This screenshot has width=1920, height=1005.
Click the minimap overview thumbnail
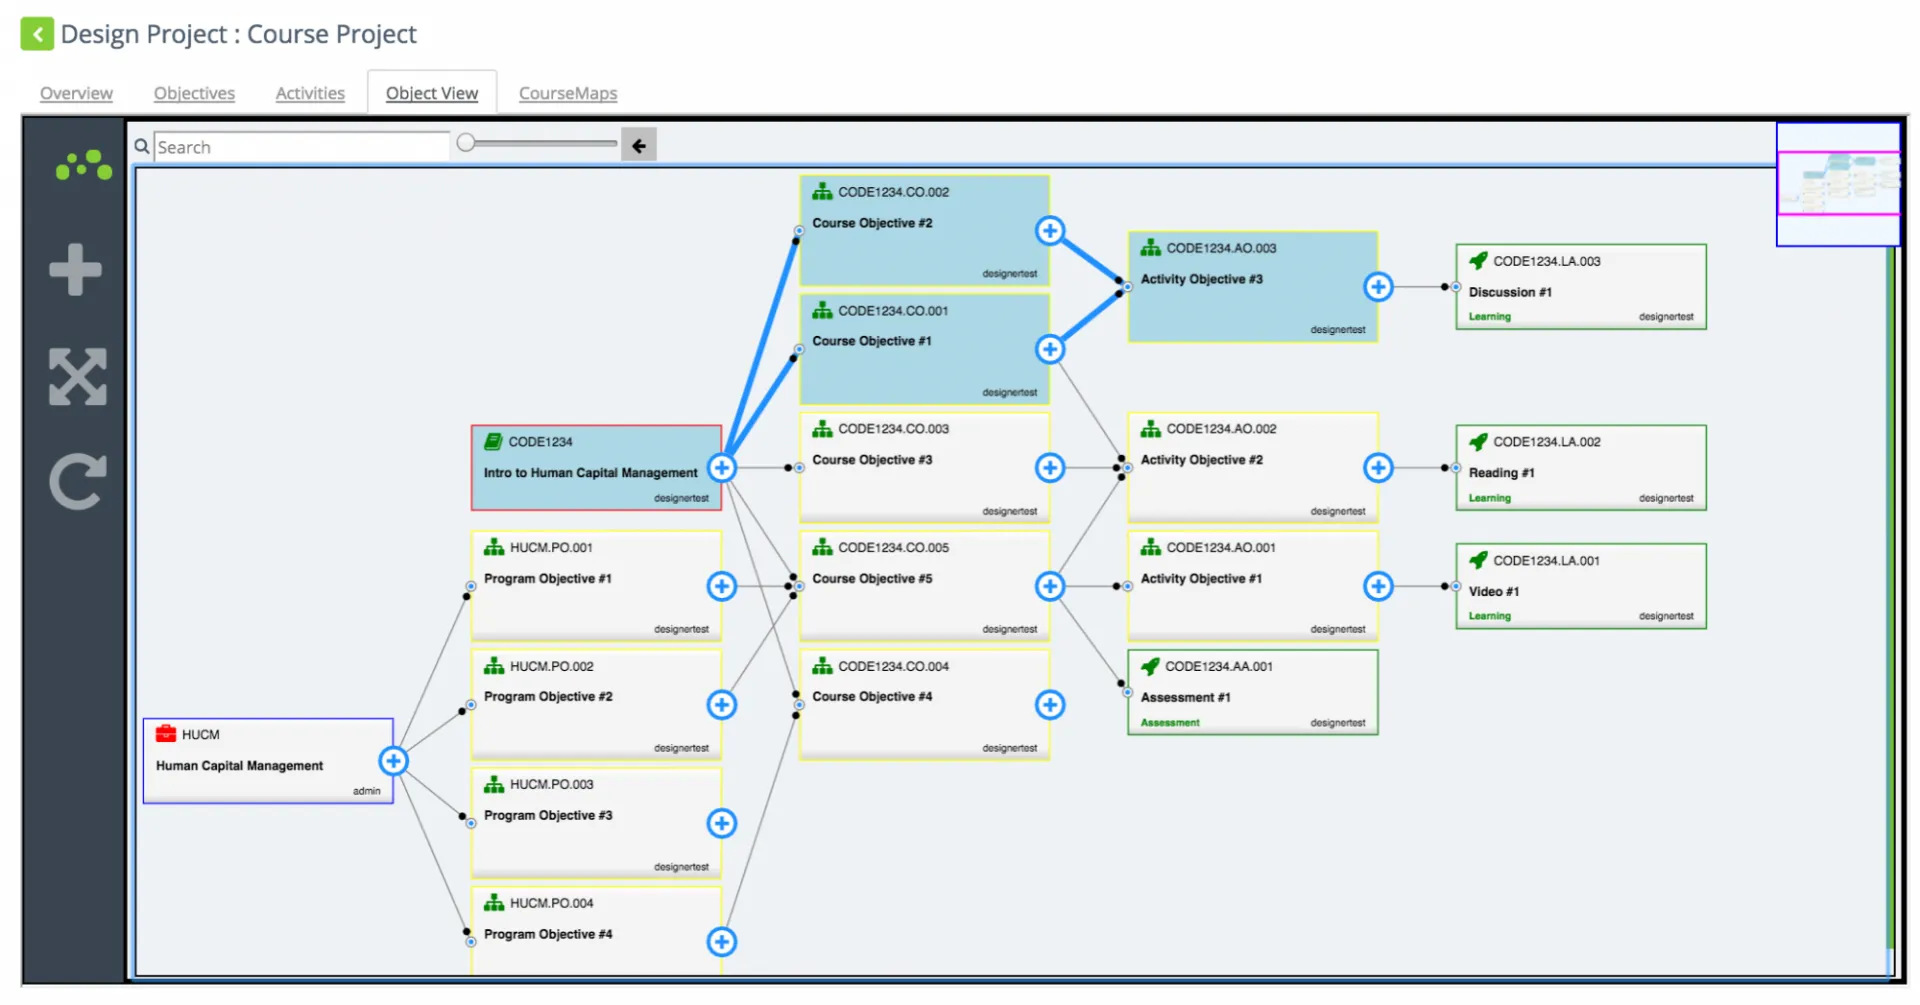tap(1838, 184)
